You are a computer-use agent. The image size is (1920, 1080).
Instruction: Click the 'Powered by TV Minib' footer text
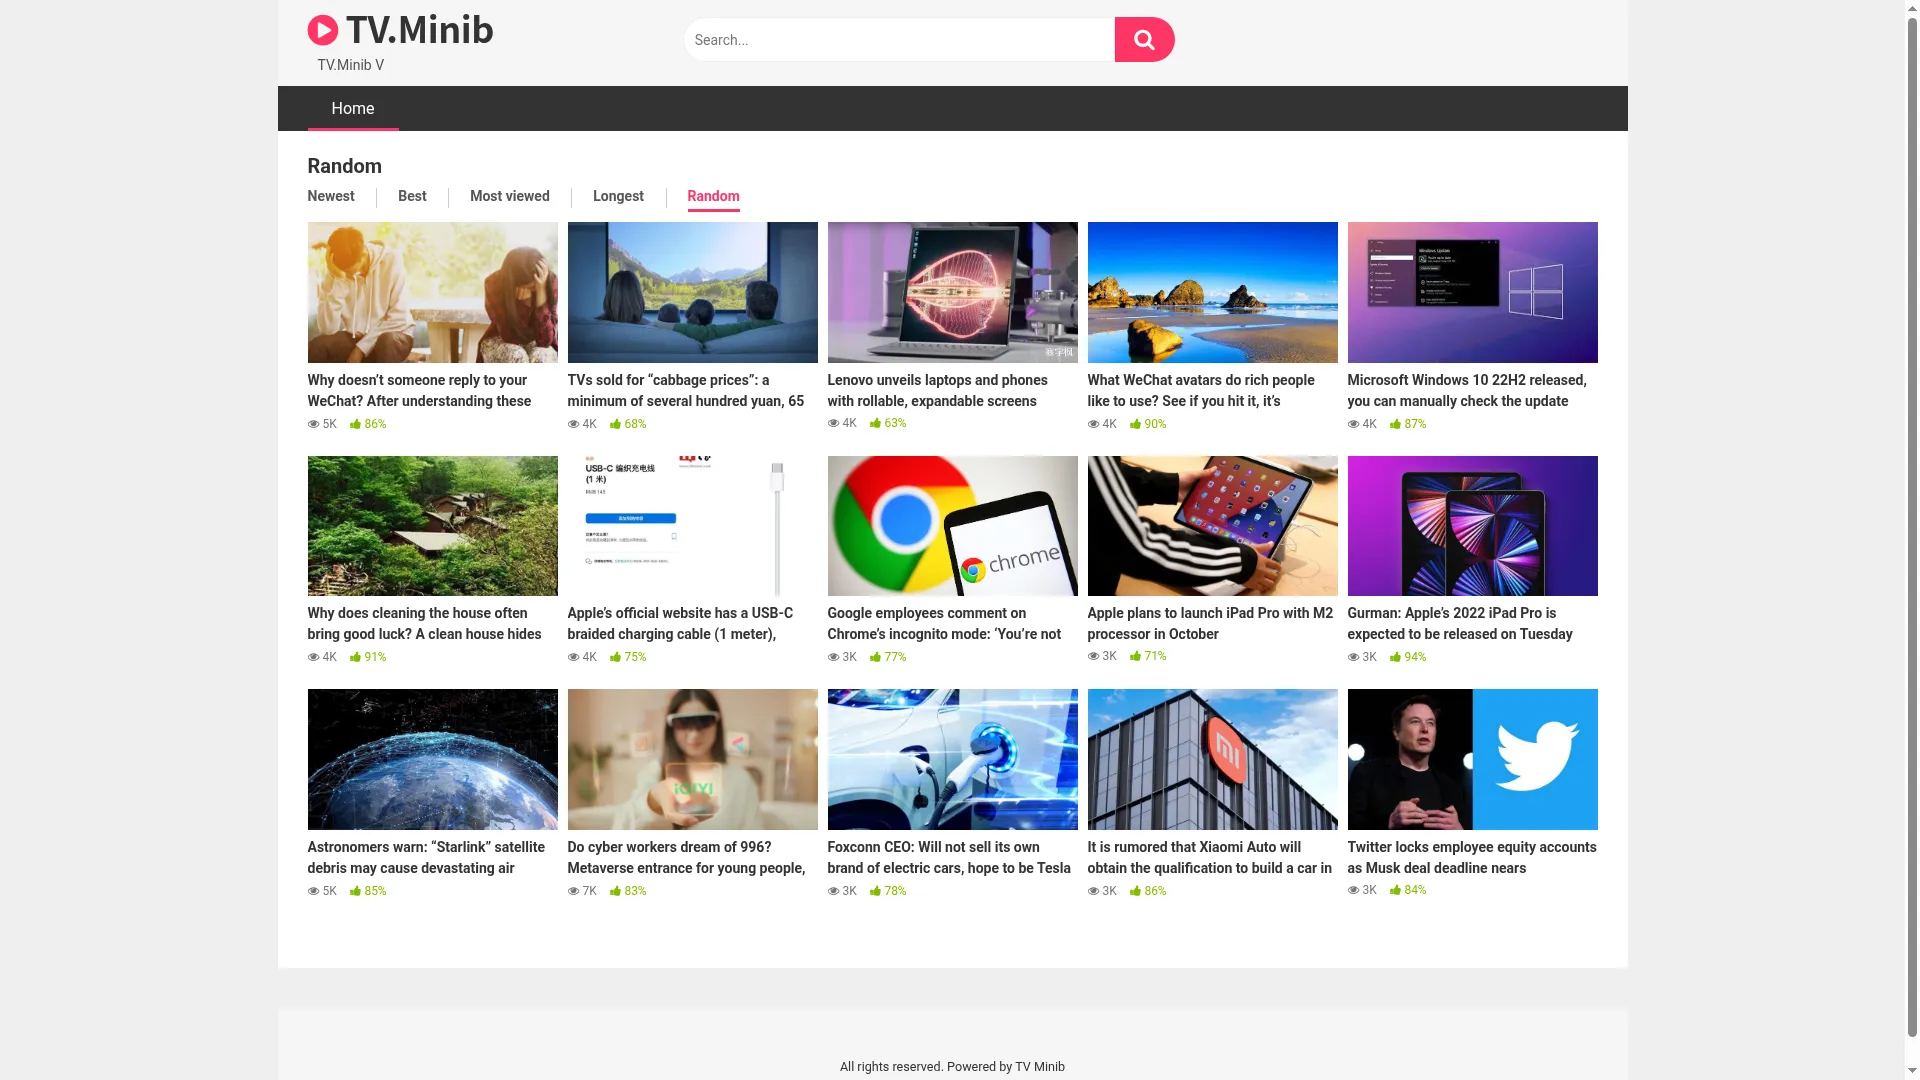coord(1005,1067)
